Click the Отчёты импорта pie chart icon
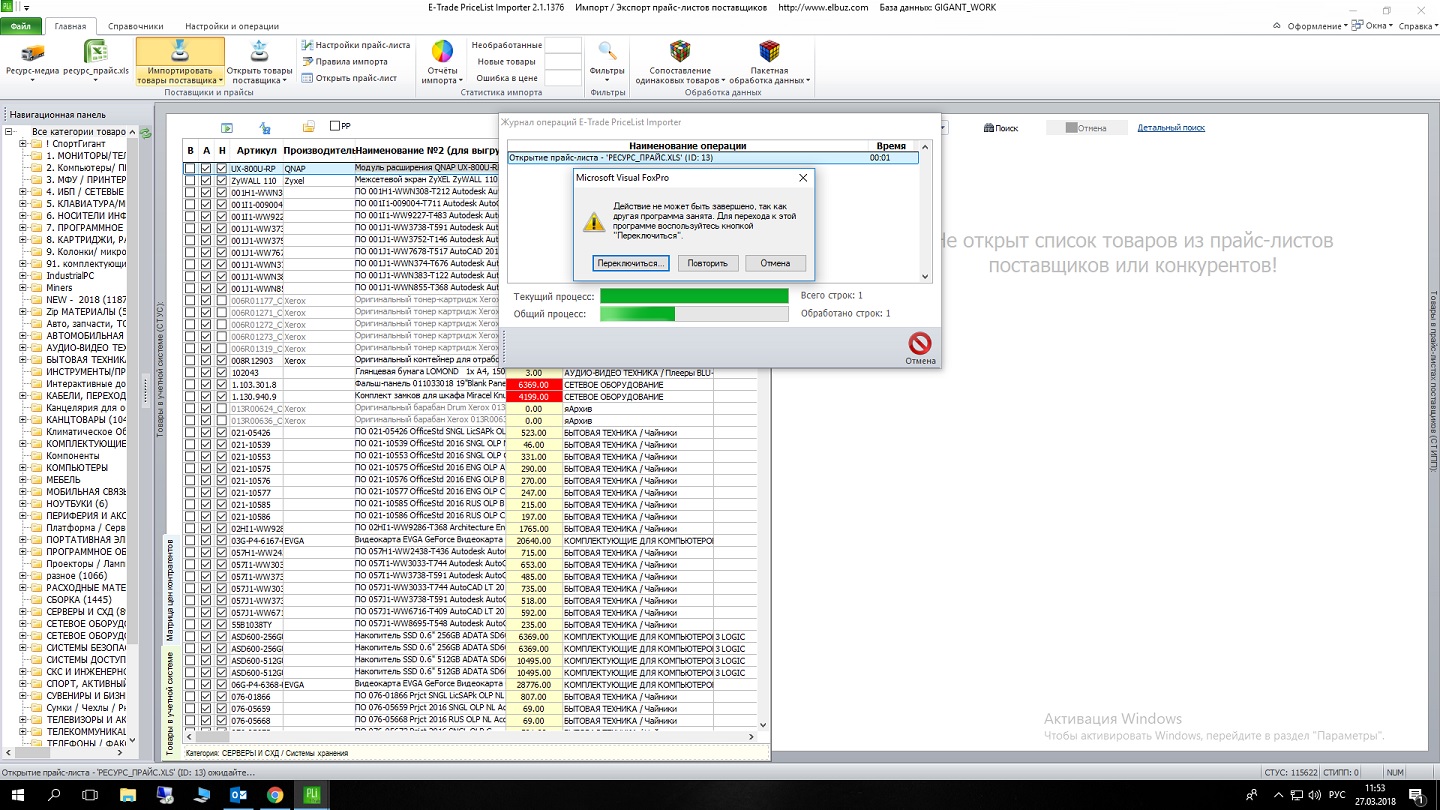Screen dimensions: 1440x810 coord(442,51)
